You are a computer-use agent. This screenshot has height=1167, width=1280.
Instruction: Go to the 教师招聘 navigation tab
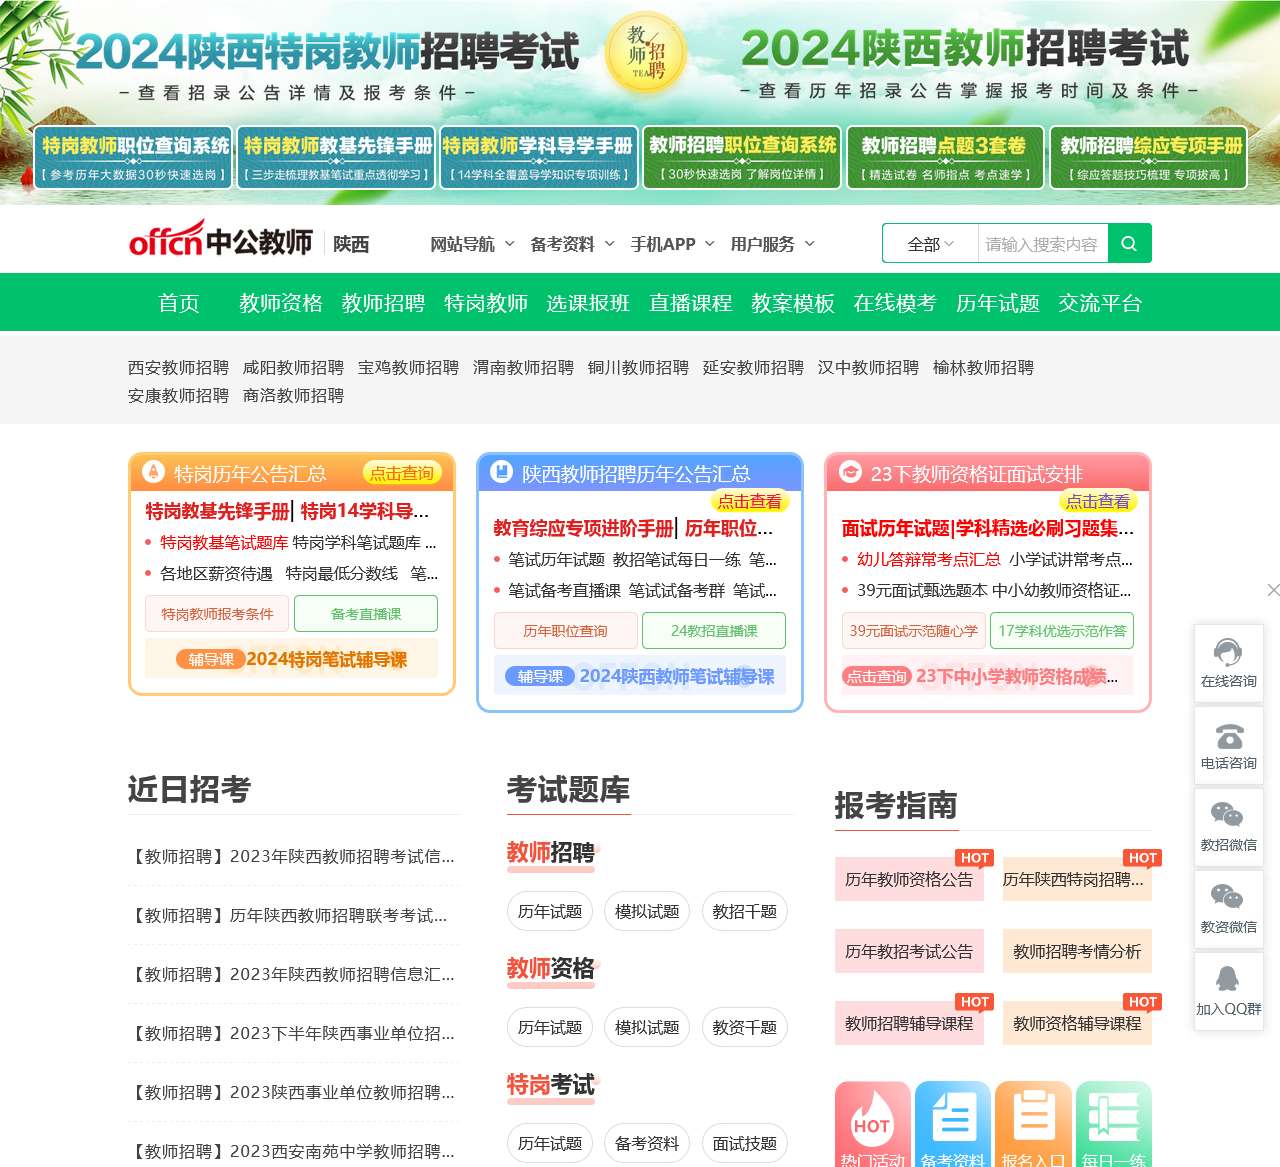[x=383, y=303]
